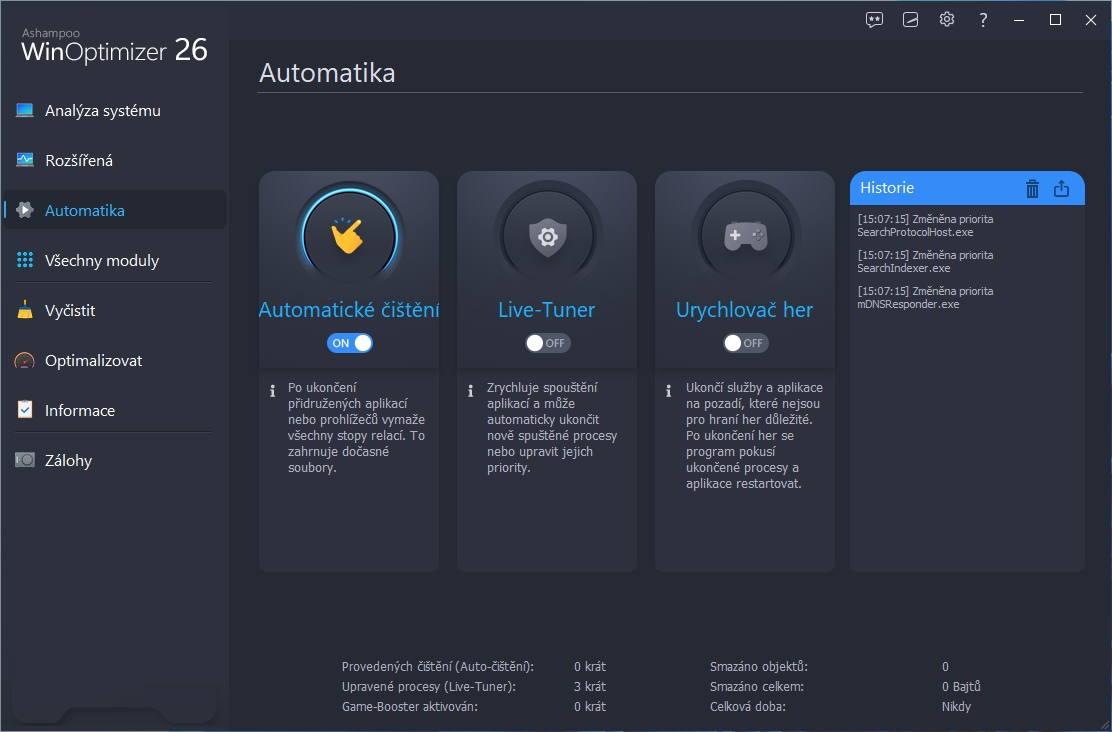Click the Urychlovač her gamepad icon
The image size is (1112, 732).
[745, 236]
